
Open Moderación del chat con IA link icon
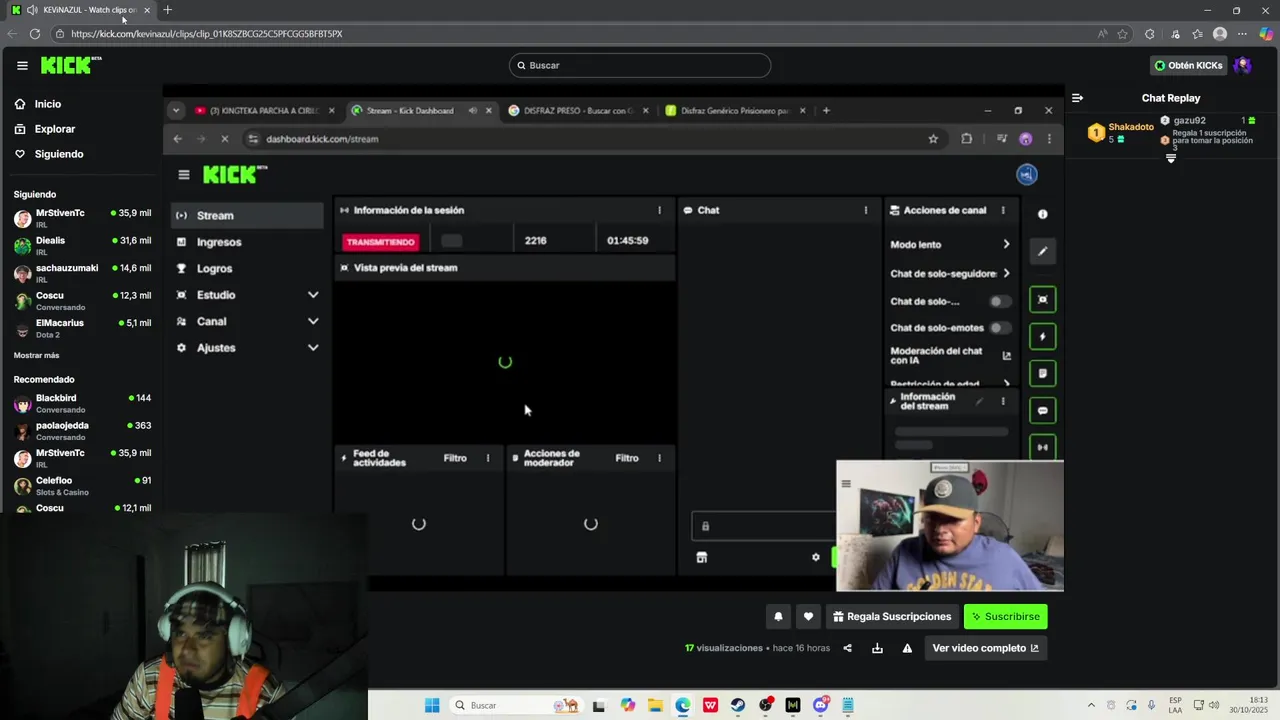pyautogui.click(x=1006, y=356)
